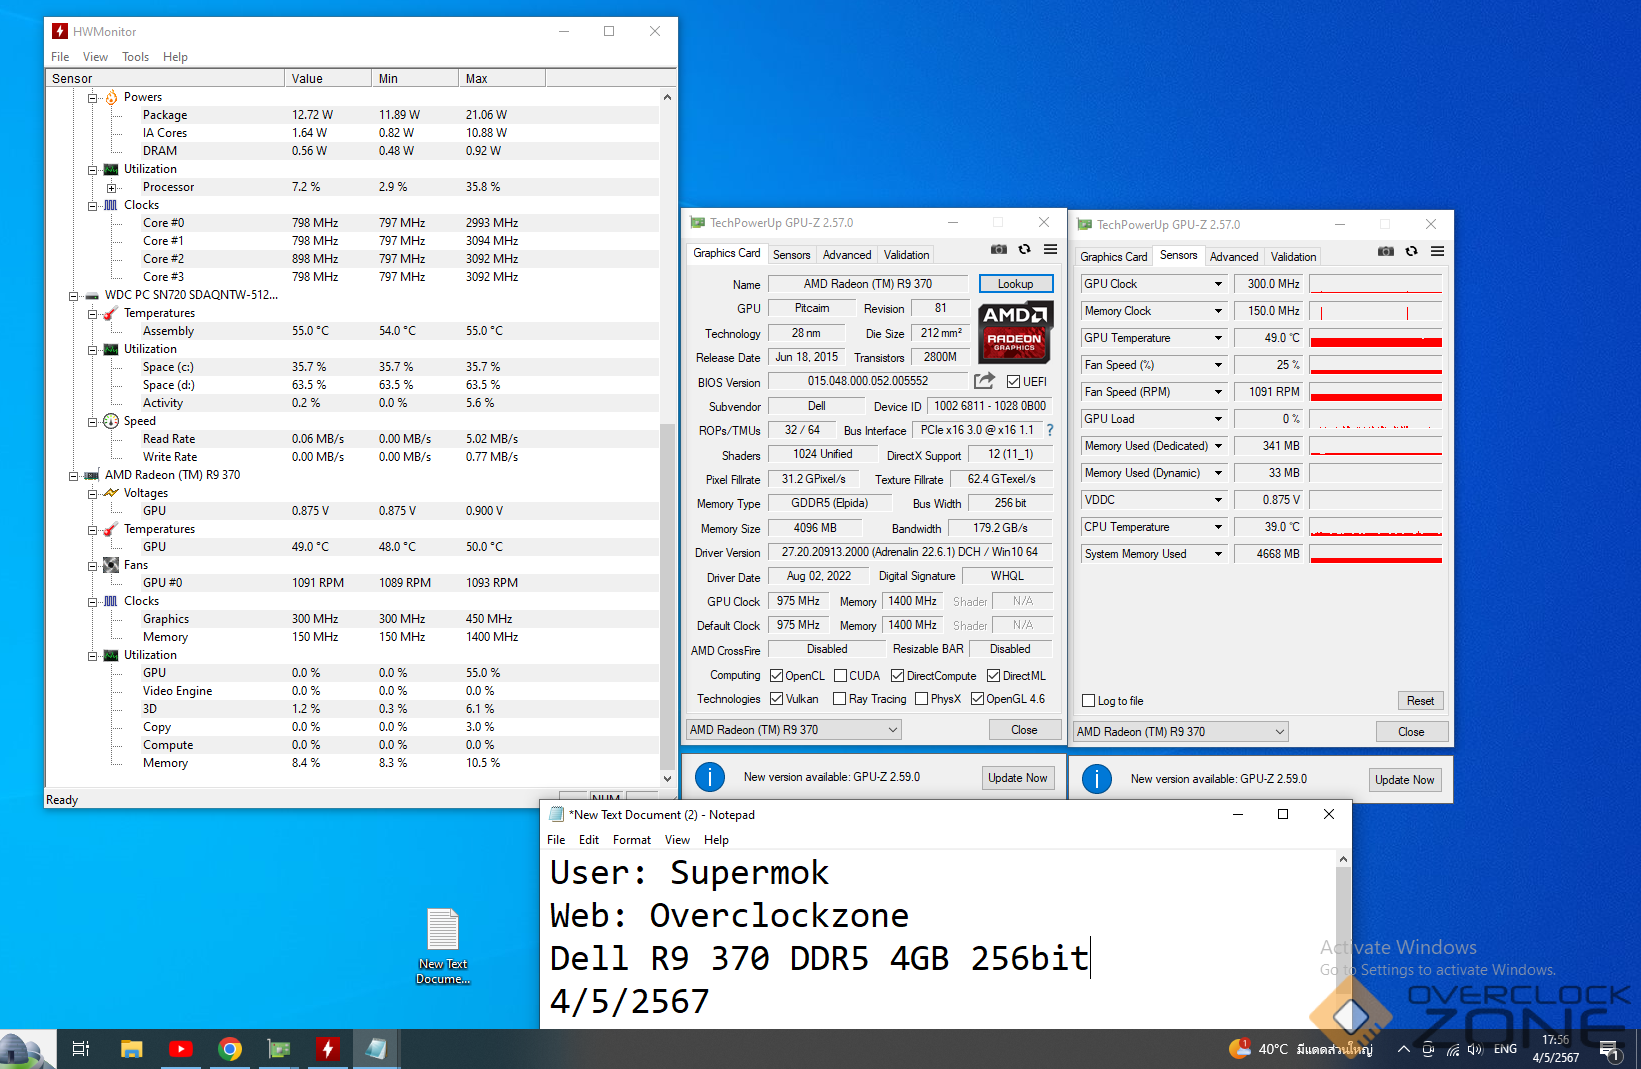This screenshot has width=1641, height=1069.
Task: Open Chrome from the taskbar
Action: click(x=230, y=1048)
